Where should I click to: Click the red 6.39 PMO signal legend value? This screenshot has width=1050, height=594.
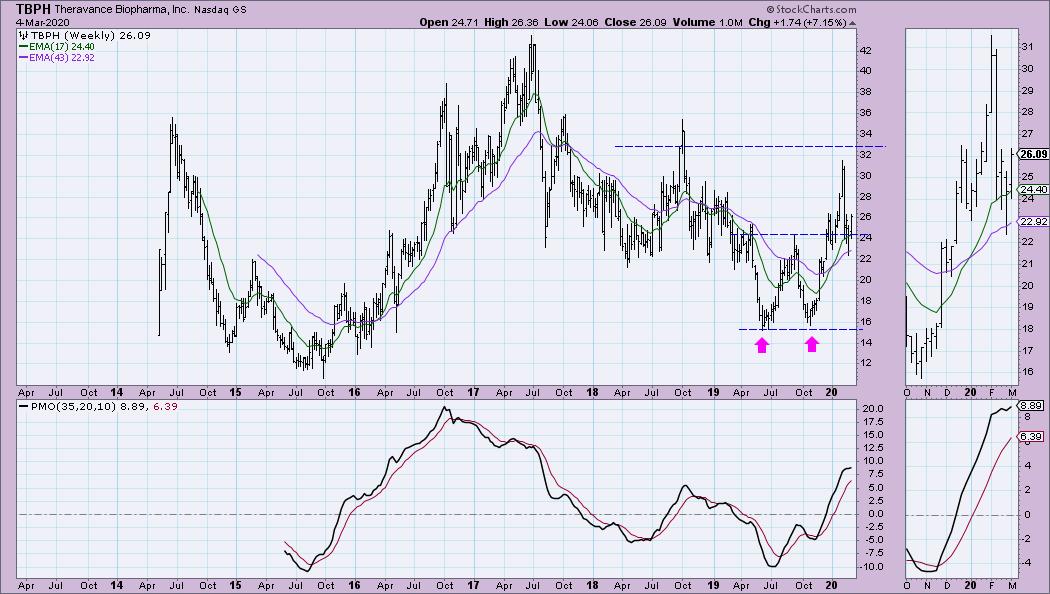[x=165, y=406]
